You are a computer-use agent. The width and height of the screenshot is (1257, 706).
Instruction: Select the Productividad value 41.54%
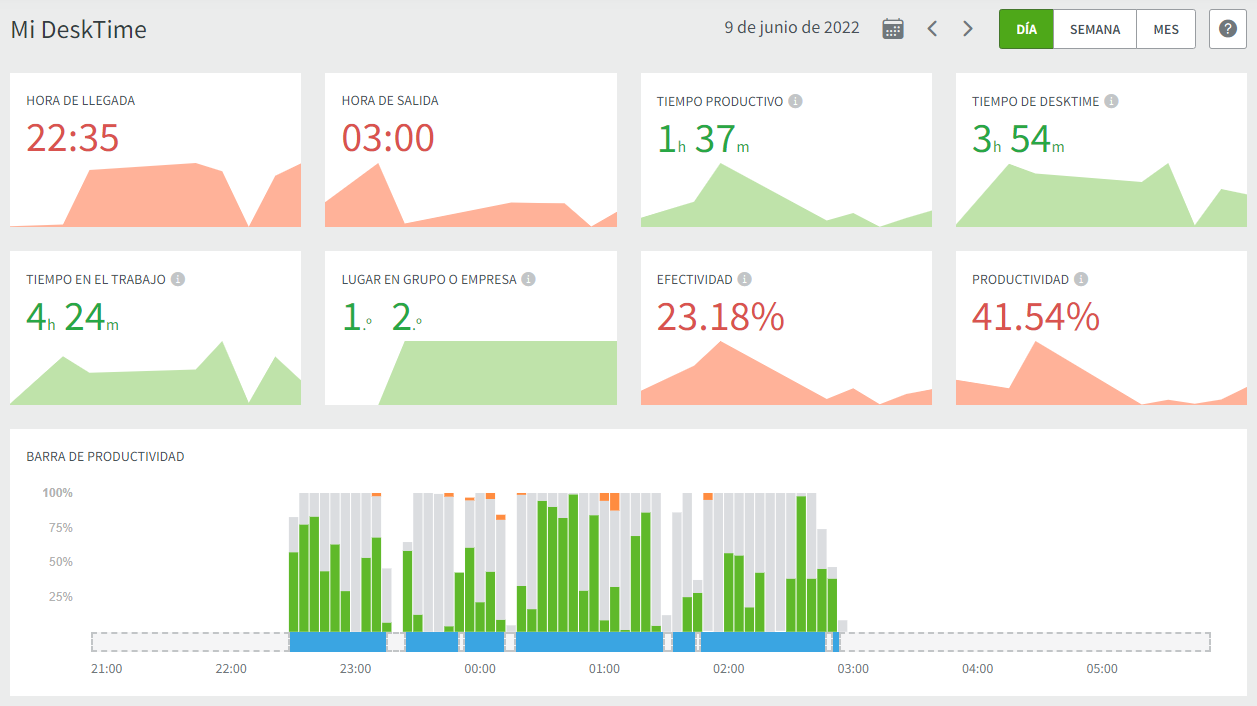point(1036,317)
